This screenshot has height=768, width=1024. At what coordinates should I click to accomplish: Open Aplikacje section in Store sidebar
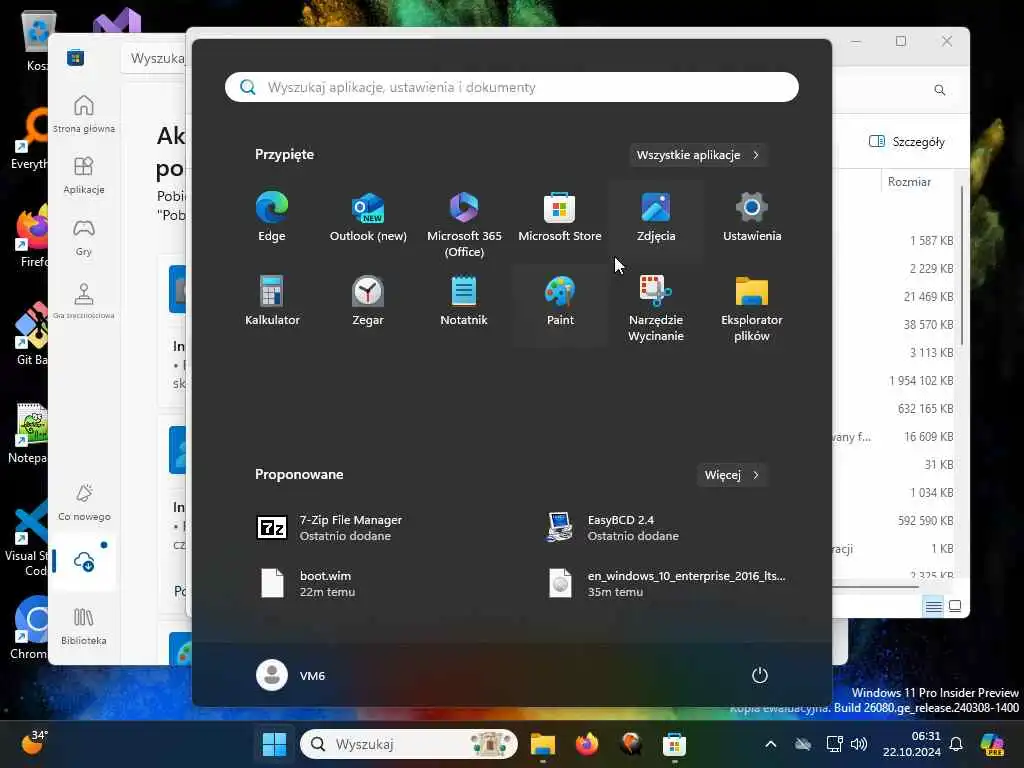[84, 175]
